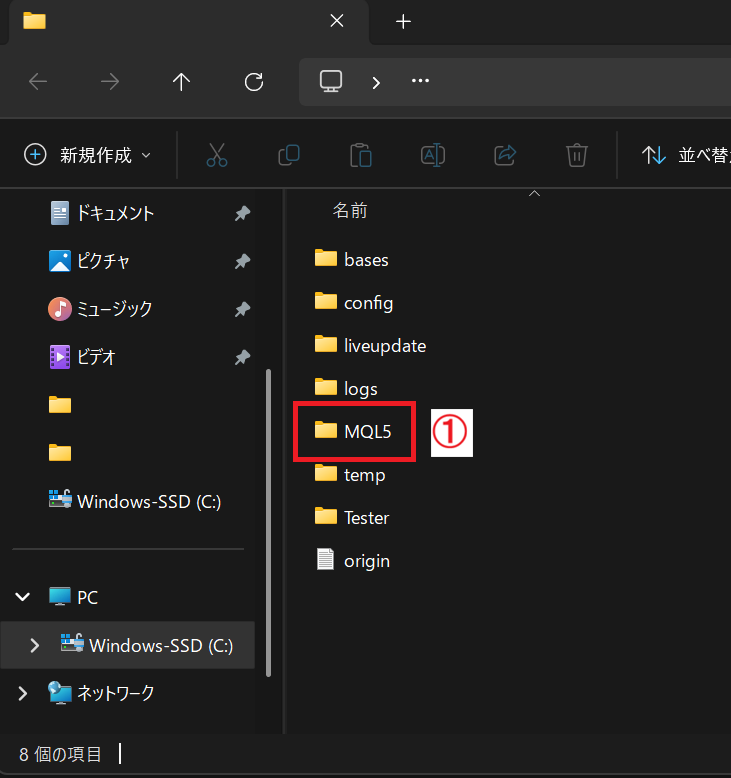Expand the ネットワーク tree node
731x778 pixels.
[22, 693]
